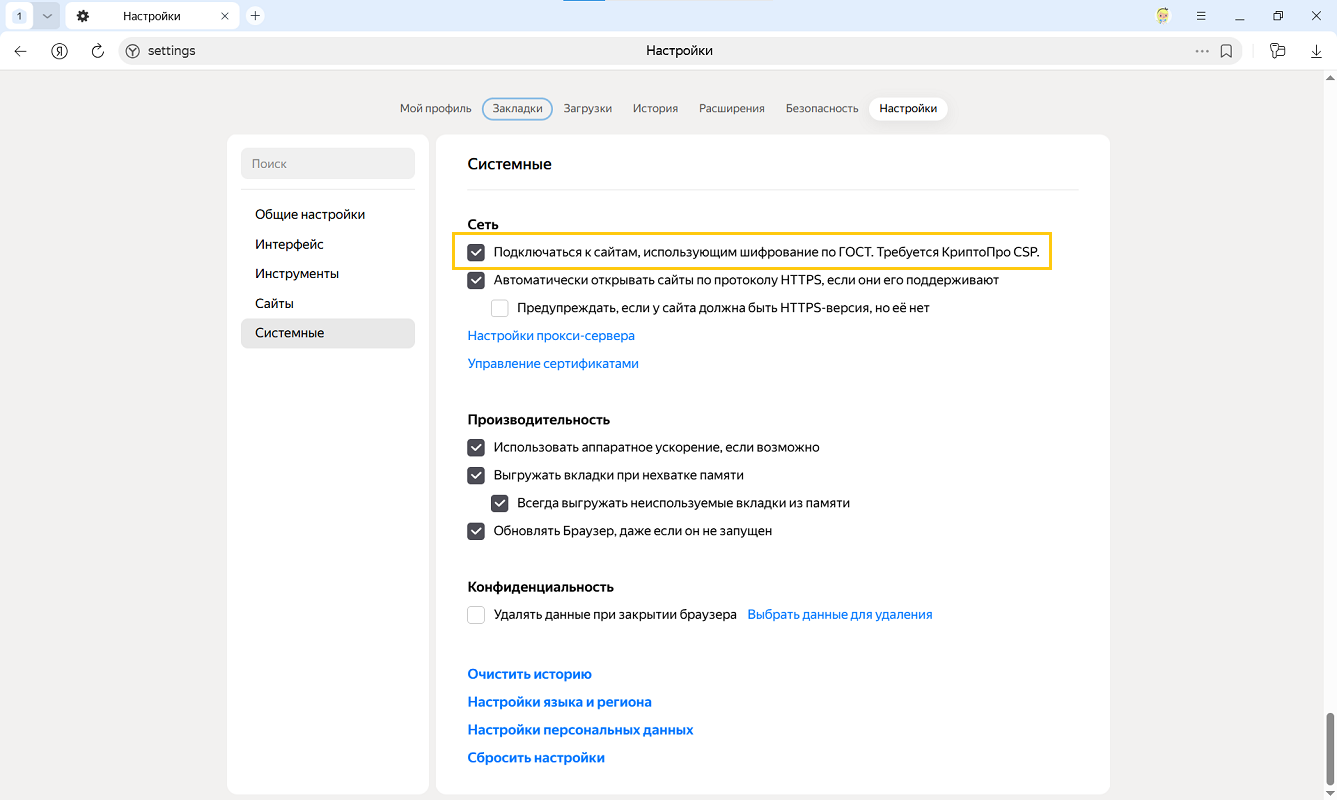
Task: Click the Поиск settings search field
Action: pos(328,164)
